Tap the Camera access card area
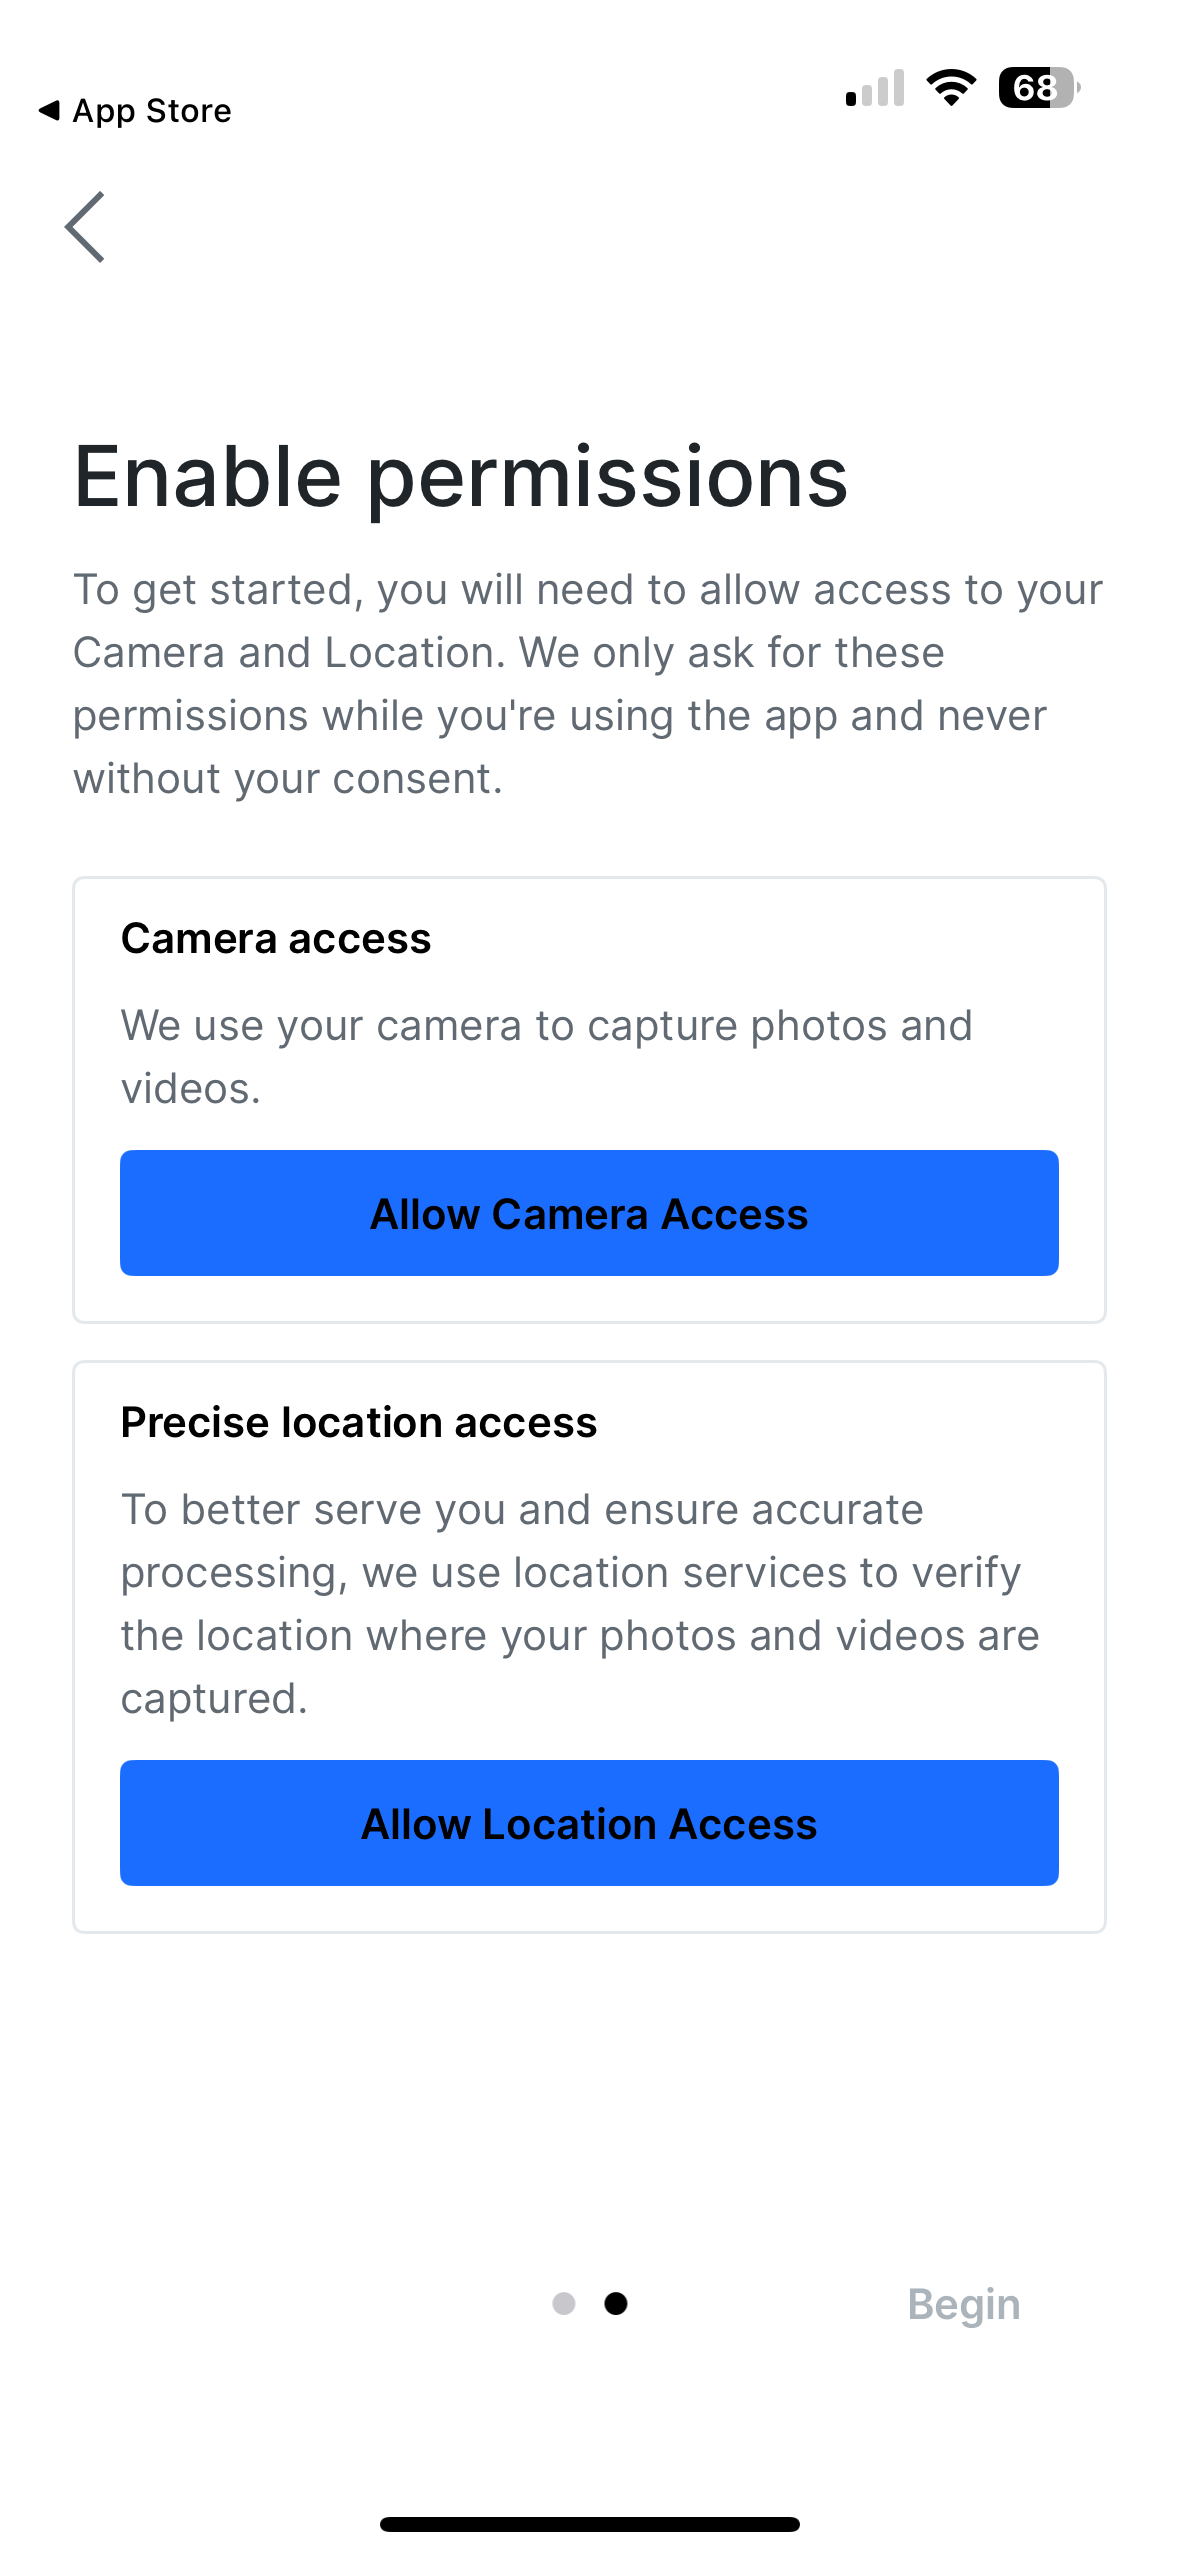The height and width of the screenshot is (2556, 1179). [589, 1100]
